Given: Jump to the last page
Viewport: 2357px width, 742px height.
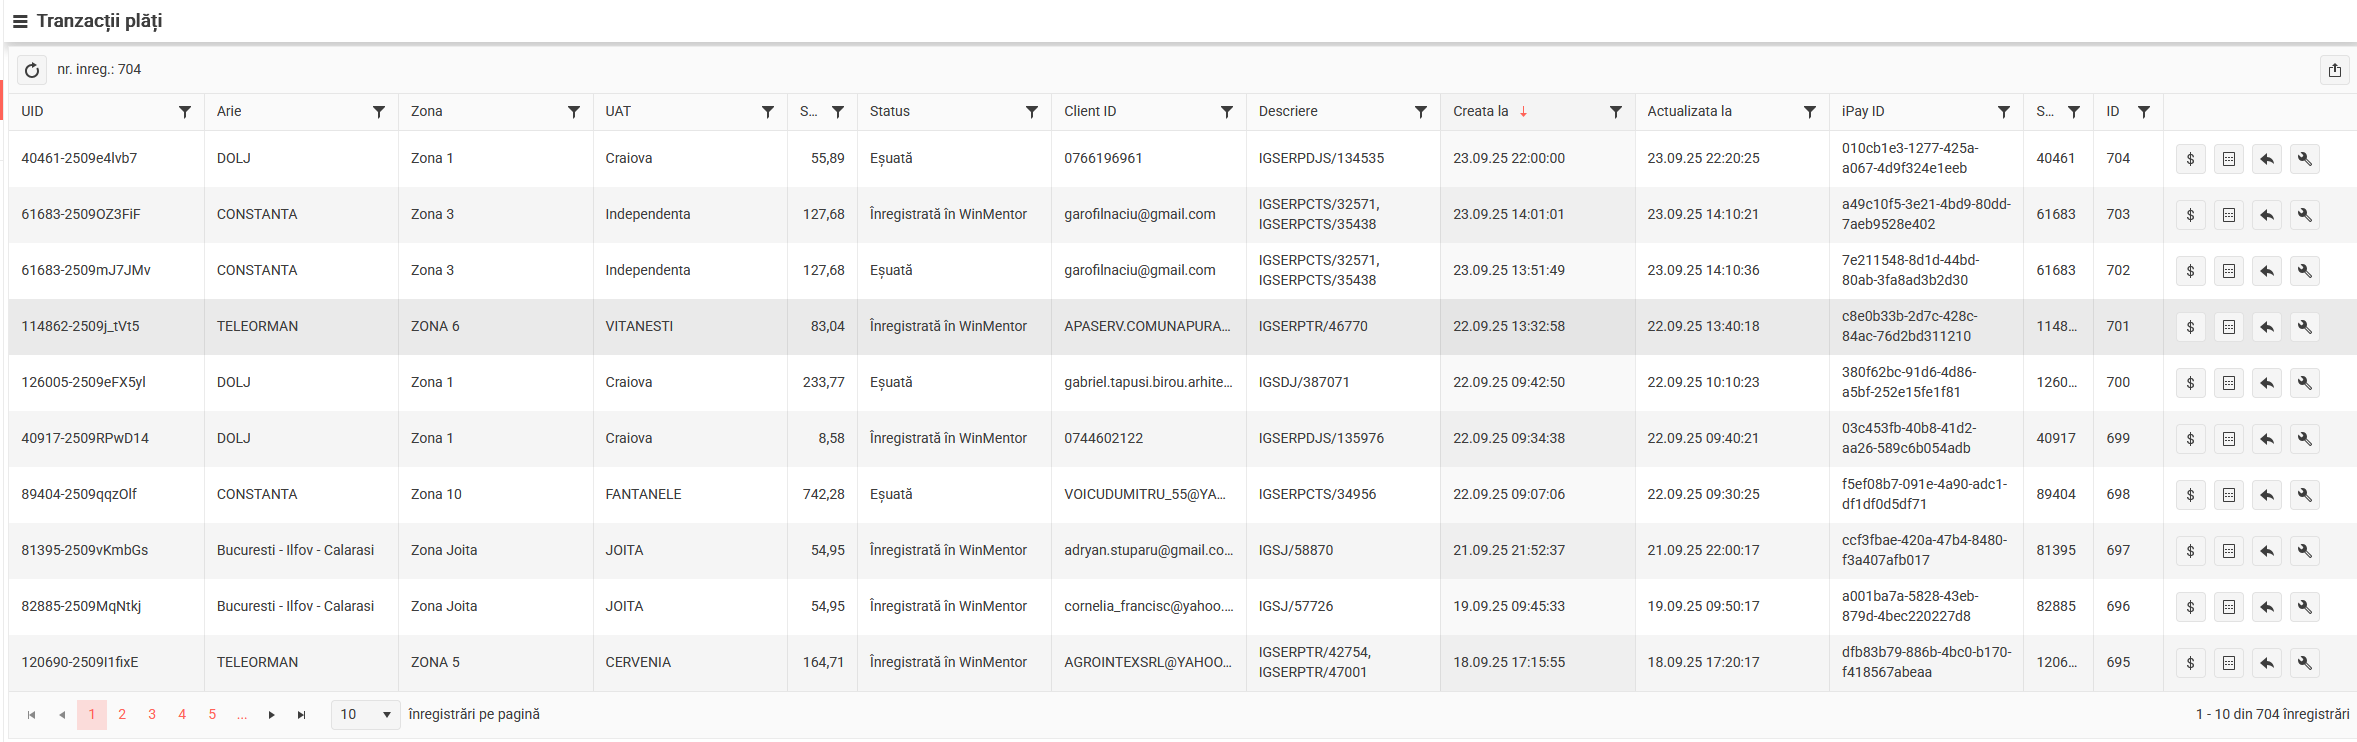Looking at the screenshot, I should point(301,715).
